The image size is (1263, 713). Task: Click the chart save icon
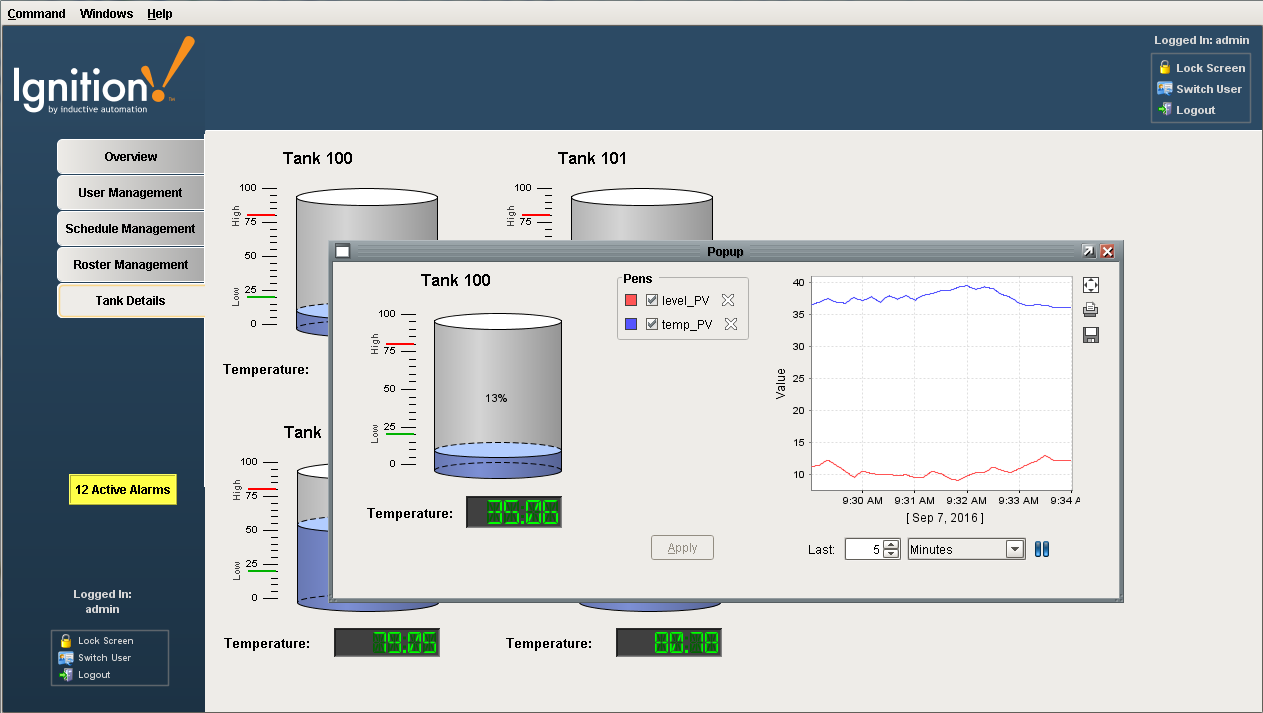click(x=1091, y=335)
